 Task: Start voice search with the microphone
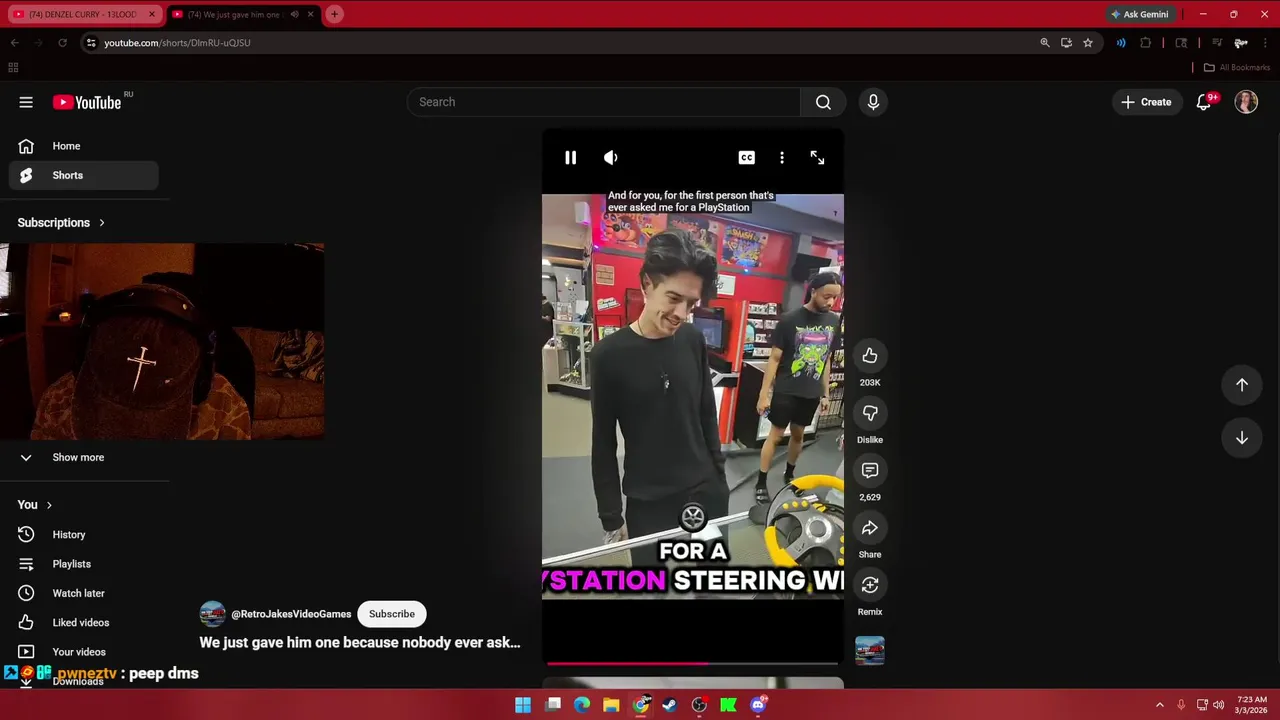click(873, 102)
